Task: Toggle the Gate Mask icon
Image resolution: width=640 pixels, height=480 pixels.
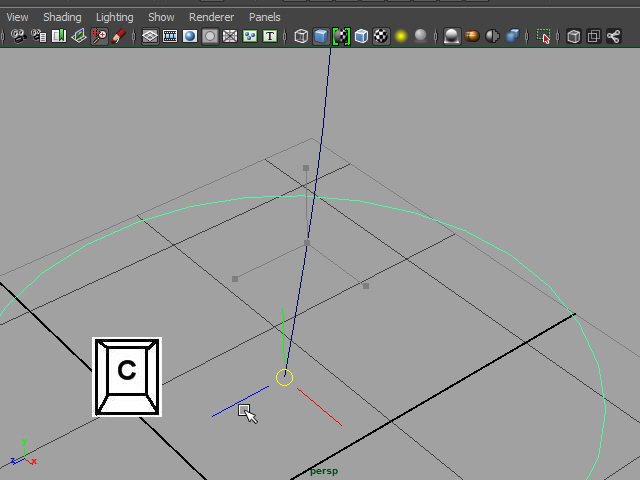Action: [x=210, y=36]
